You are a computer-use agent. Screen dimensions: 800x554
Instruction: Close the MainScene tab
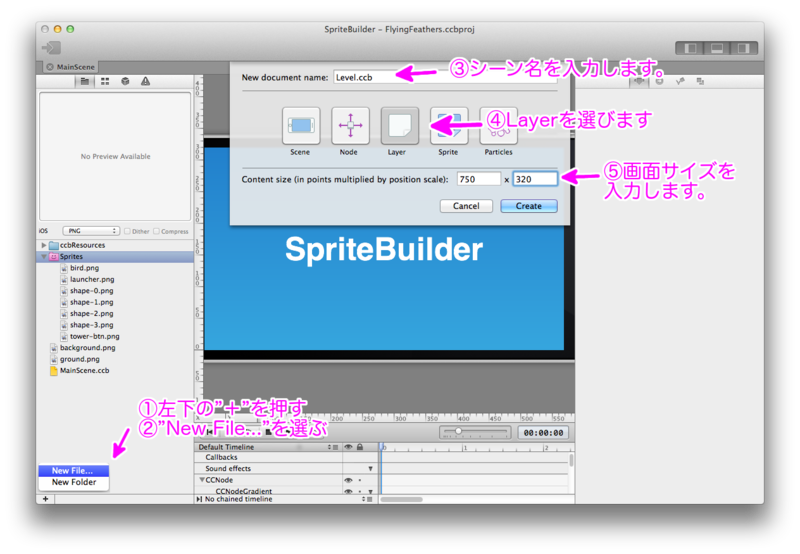50,67
